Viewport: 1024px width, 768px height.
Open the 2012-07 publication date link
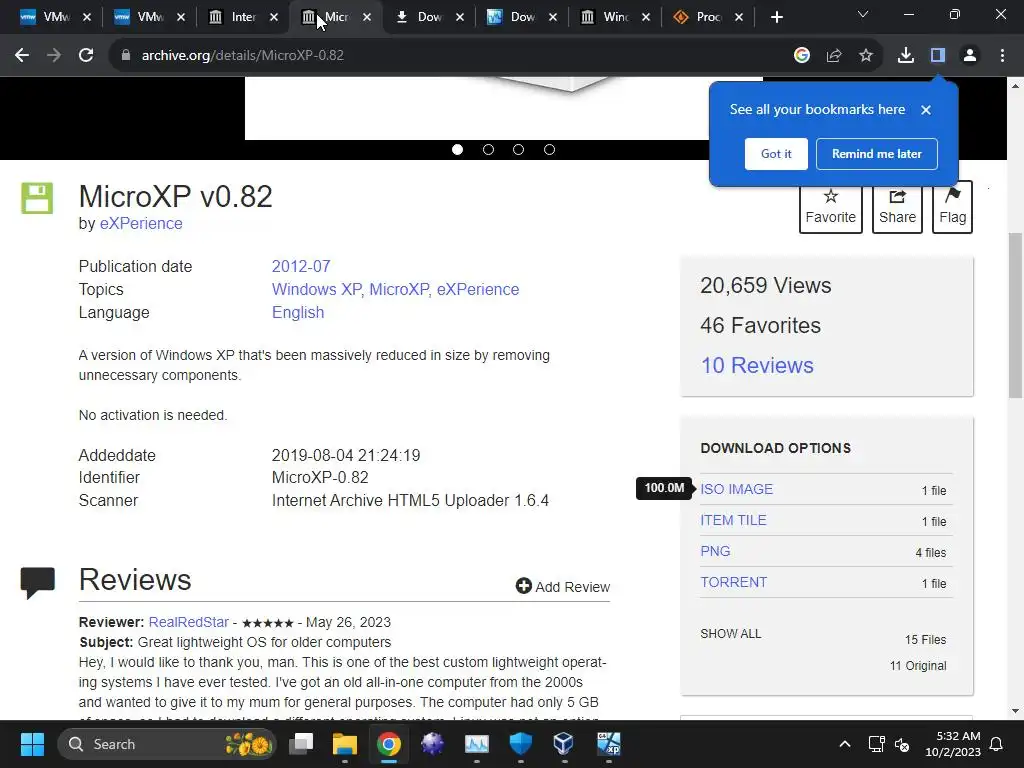tap(301, 266)
